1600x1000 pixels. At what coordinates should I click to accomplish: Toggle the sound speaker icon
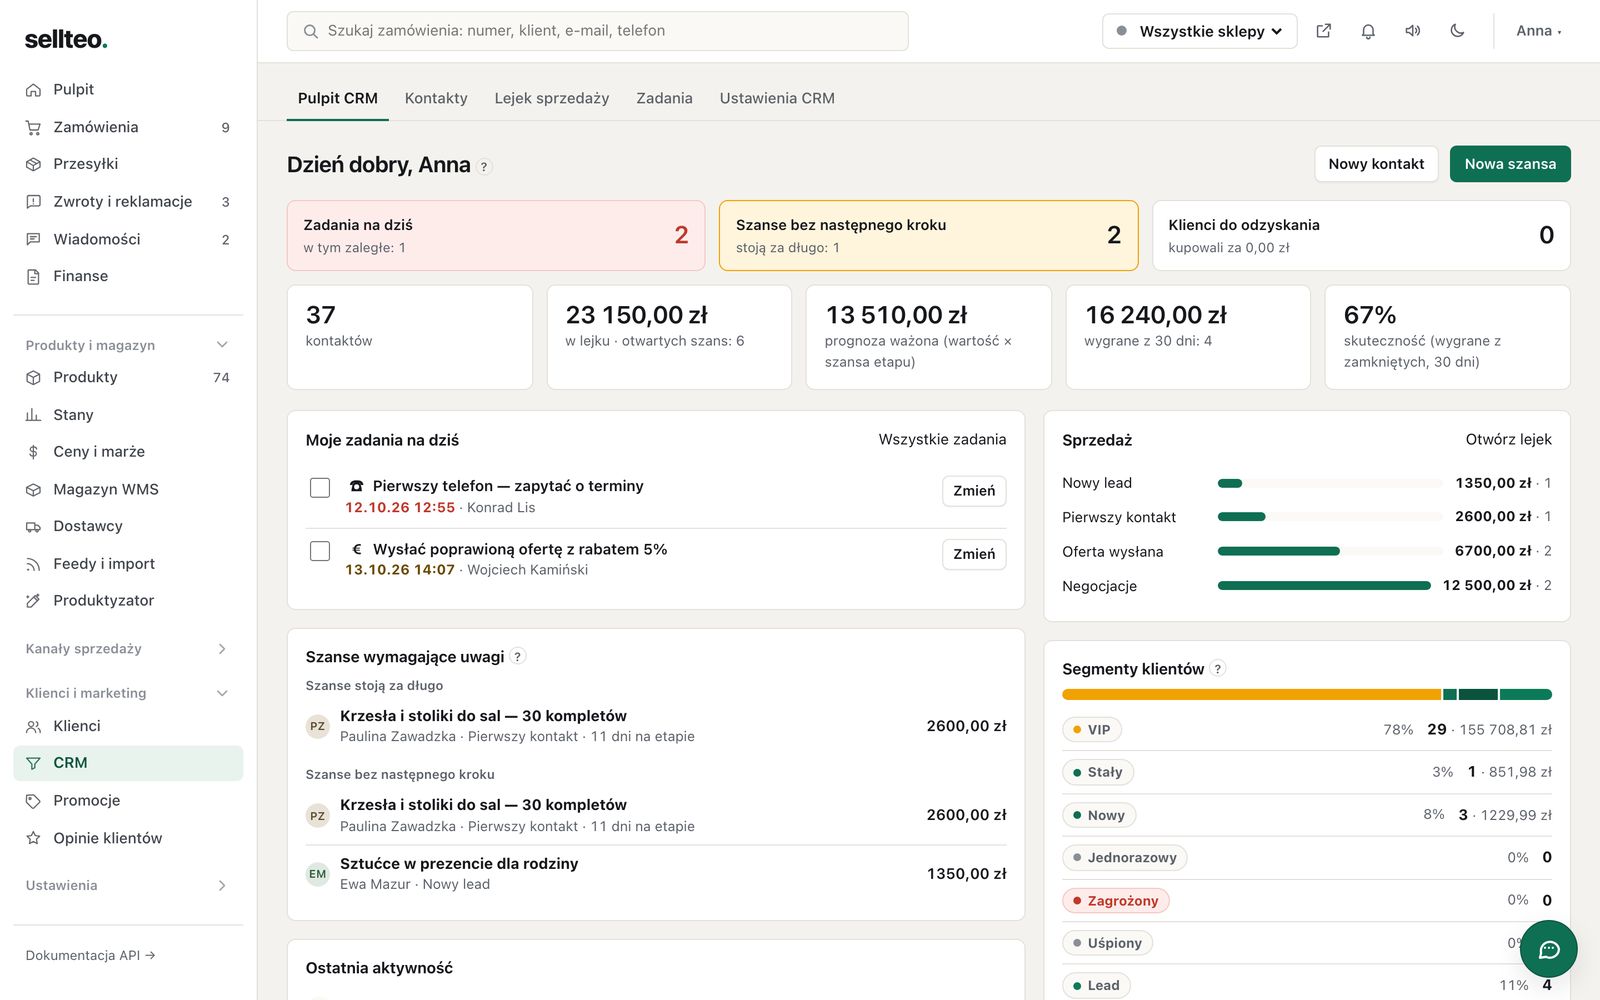pos(1413,31)
